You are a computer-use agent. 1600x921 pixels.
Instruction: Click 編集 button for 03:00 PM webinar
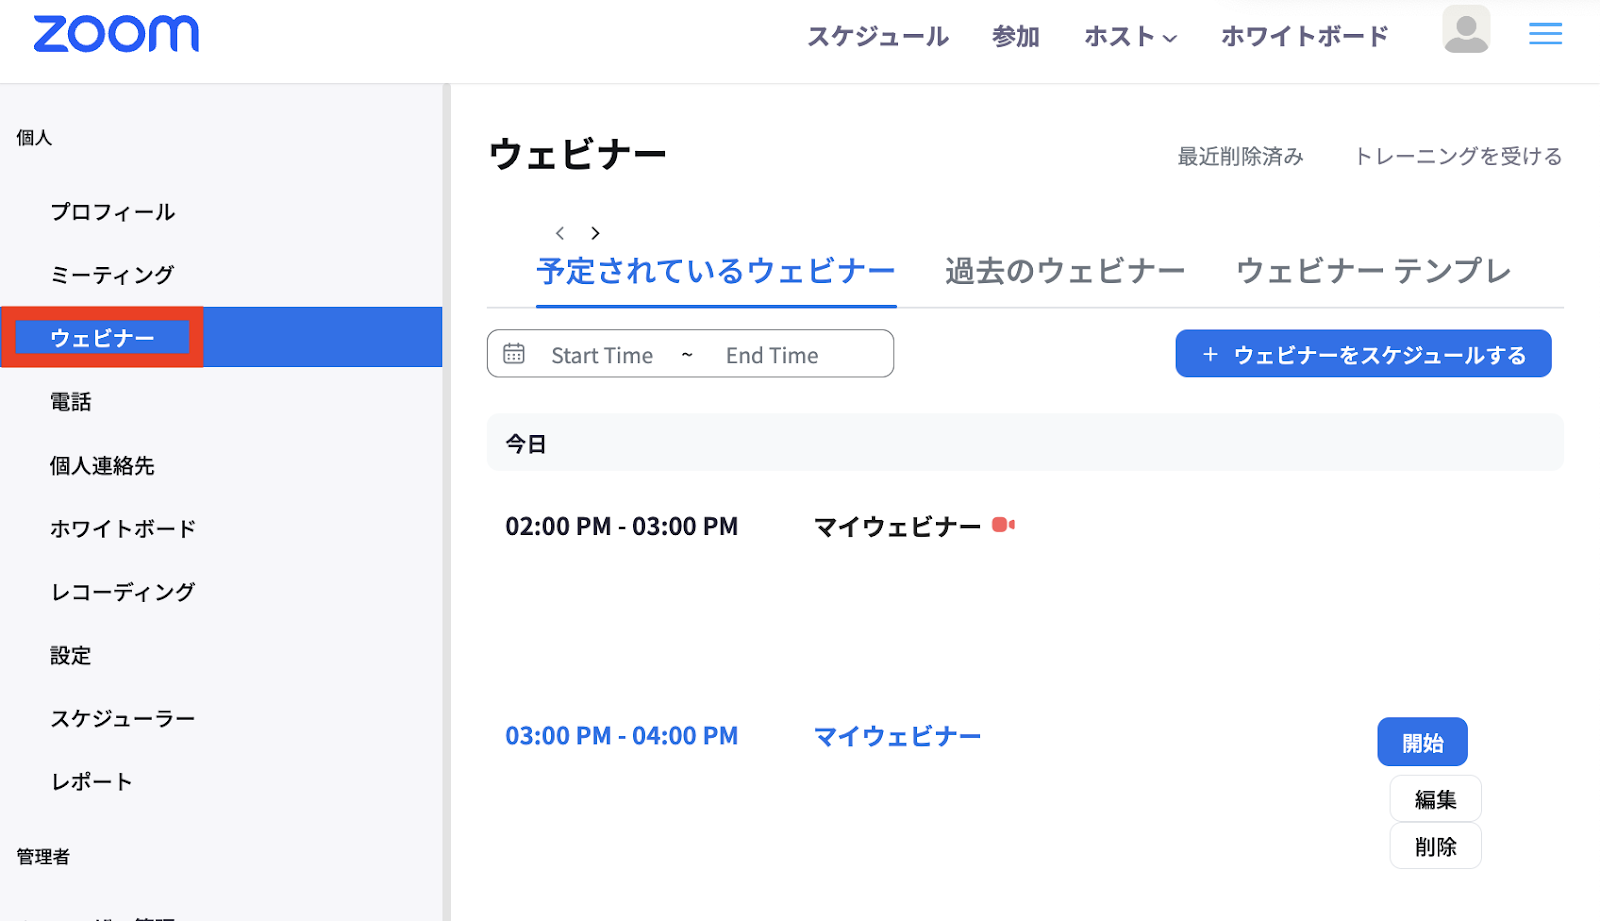[x=1435, y=799]
